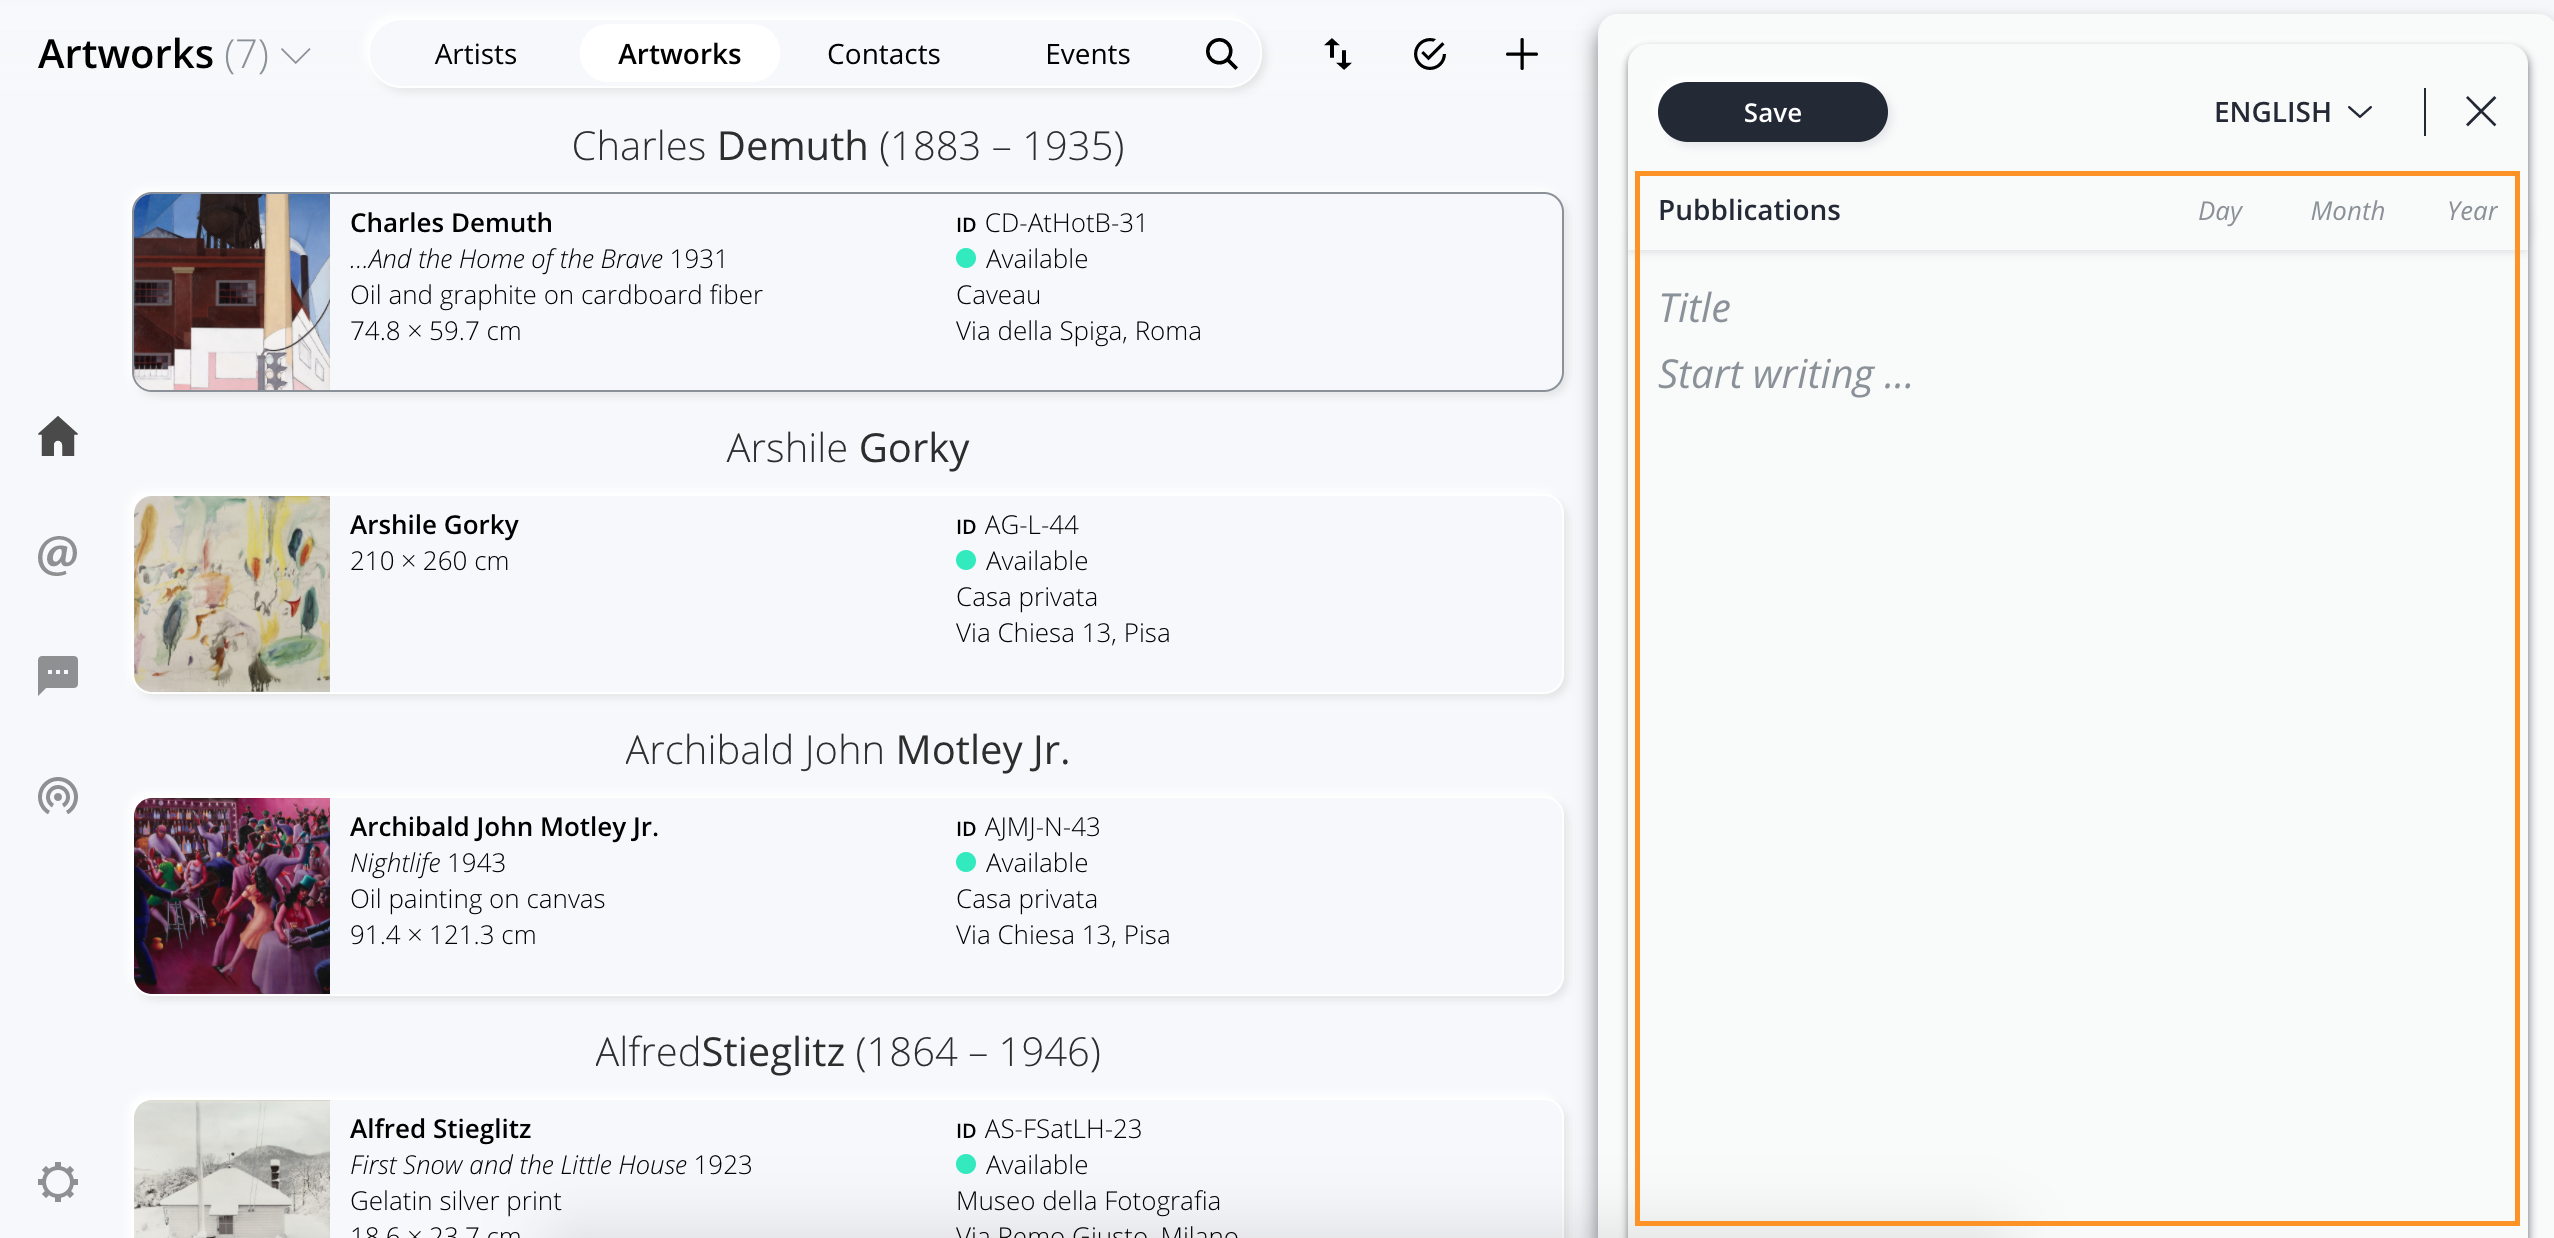Click Via della Spiga, Roma address
Viewport: 2554px width, 1238px height.
1078,331
